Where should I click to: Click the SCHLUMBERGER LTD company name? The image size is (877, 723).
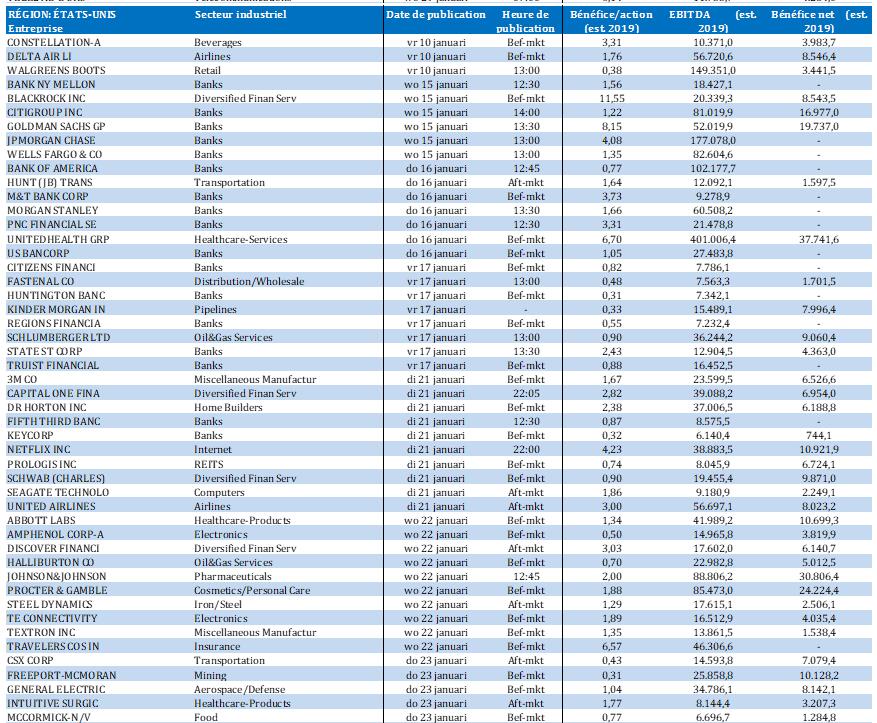click(x=59, y=337)
